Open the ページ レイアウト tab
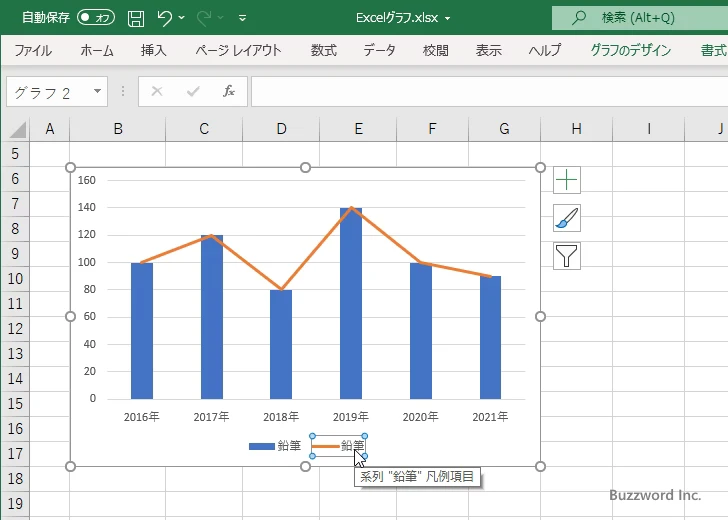 click(x=238, y=50)
